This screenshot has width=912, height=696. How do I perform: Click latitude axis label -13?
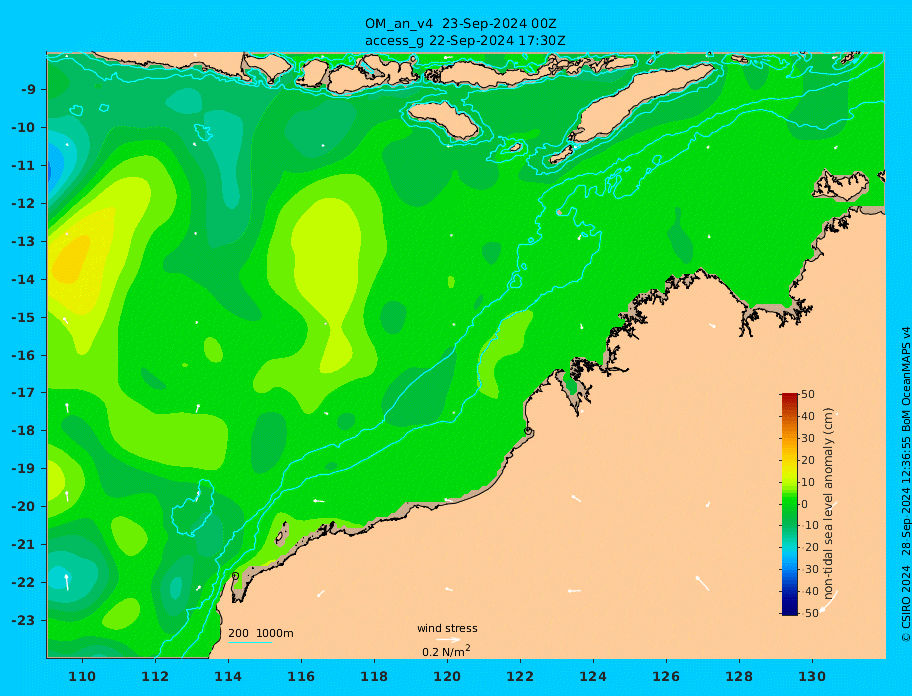[23, 241]
